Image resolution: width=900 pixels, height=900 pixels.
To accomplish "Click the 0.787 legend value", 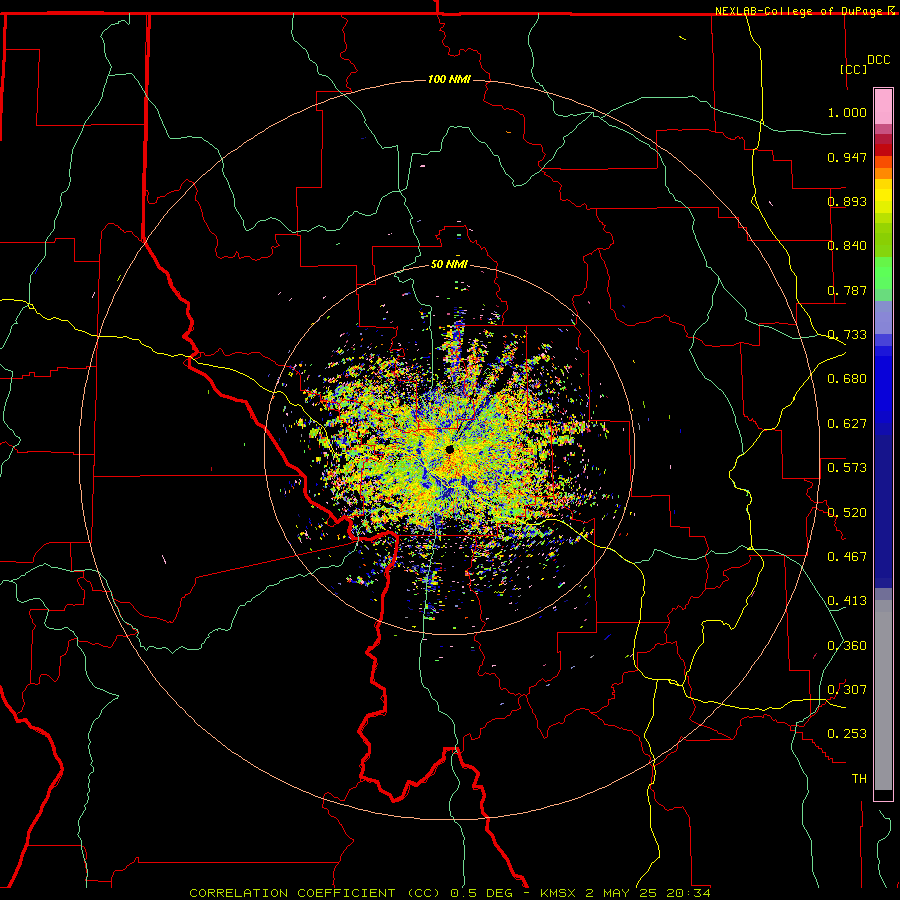I will pos(847,290).
